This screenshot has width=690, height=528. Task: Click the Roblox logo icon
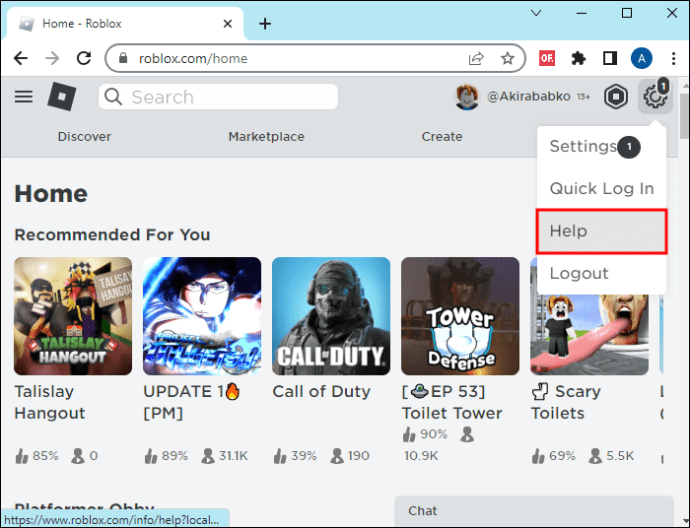(62, 96)
